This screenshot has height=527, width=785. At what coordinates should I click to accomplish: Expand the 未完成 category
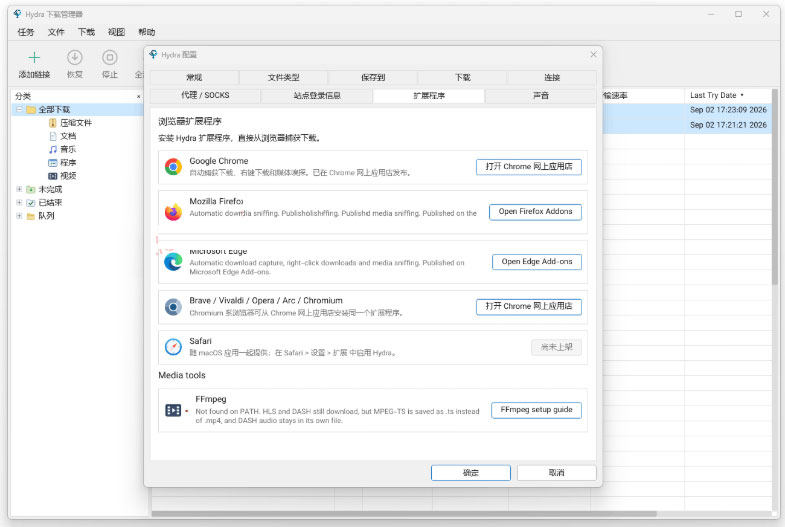[x=19, y=189]
